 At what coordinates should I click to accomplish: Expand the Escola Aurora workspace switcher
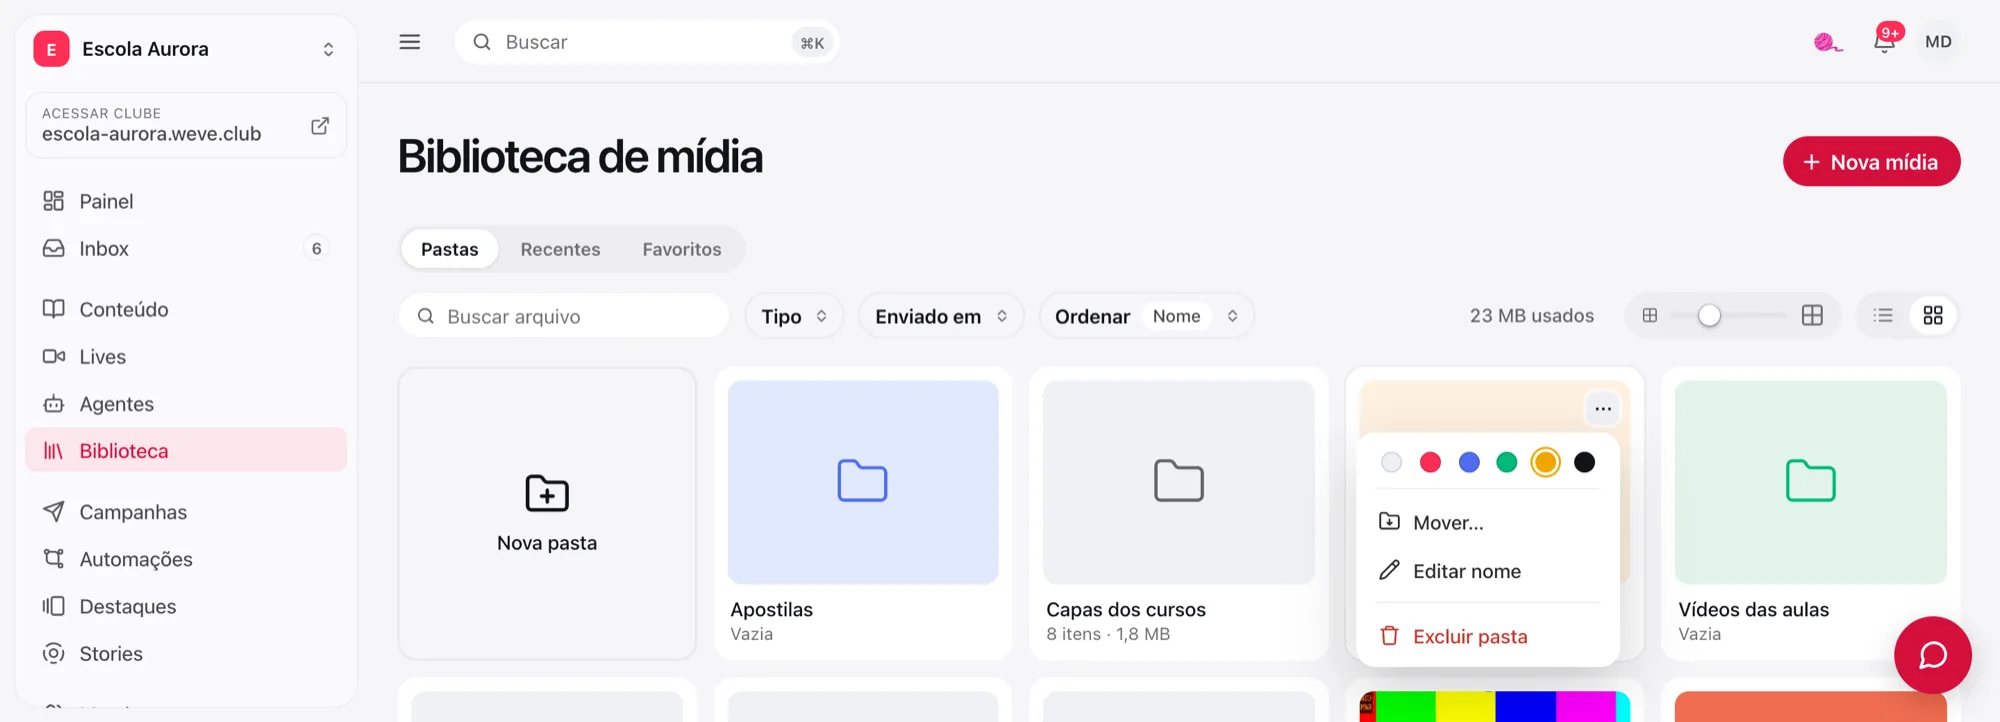(x=186, y=49)
